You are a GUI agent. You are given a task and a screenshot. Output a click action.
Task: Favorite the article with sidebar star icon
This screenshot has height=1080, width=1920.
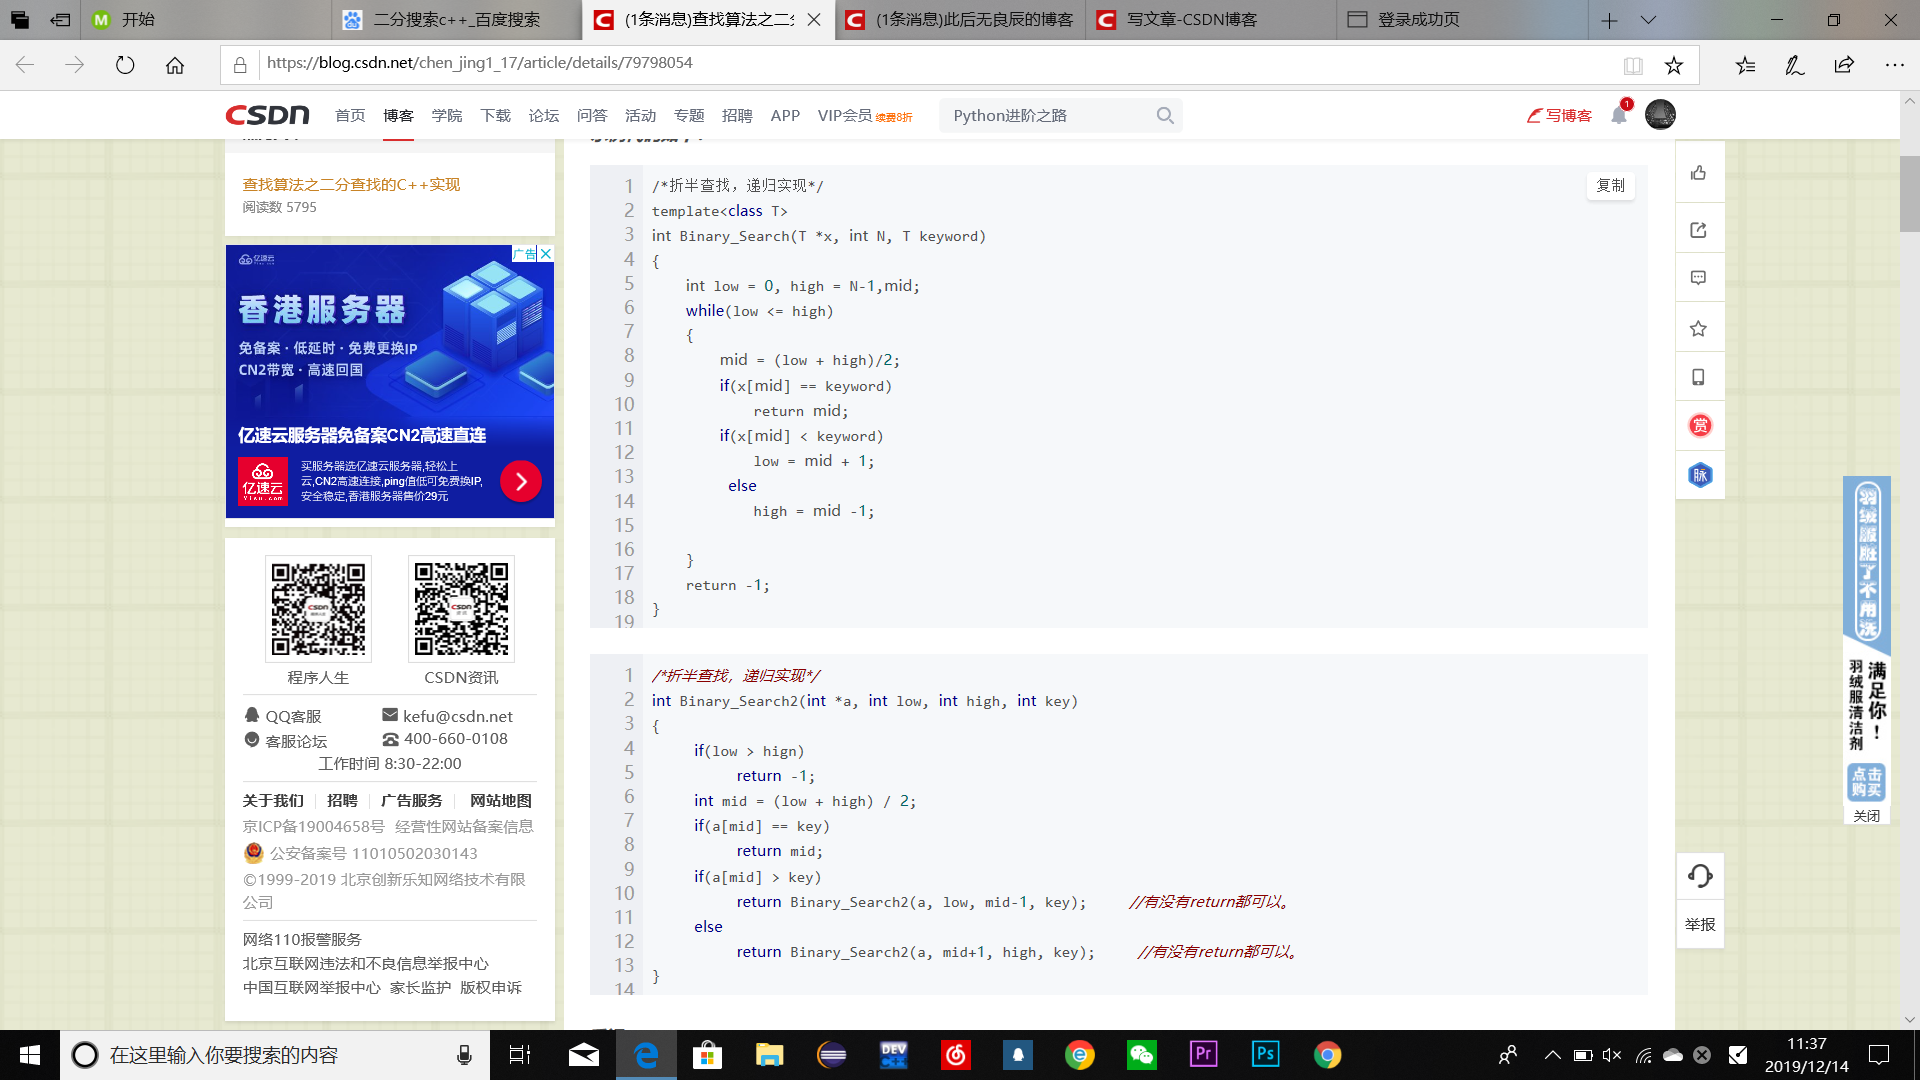[1698, 328]
